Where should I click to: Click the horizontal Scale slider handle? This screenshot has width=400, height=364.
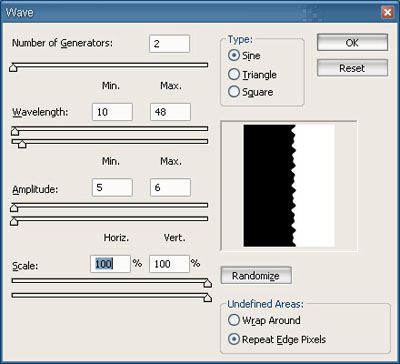pyautogui.click(x=207, y=284)
